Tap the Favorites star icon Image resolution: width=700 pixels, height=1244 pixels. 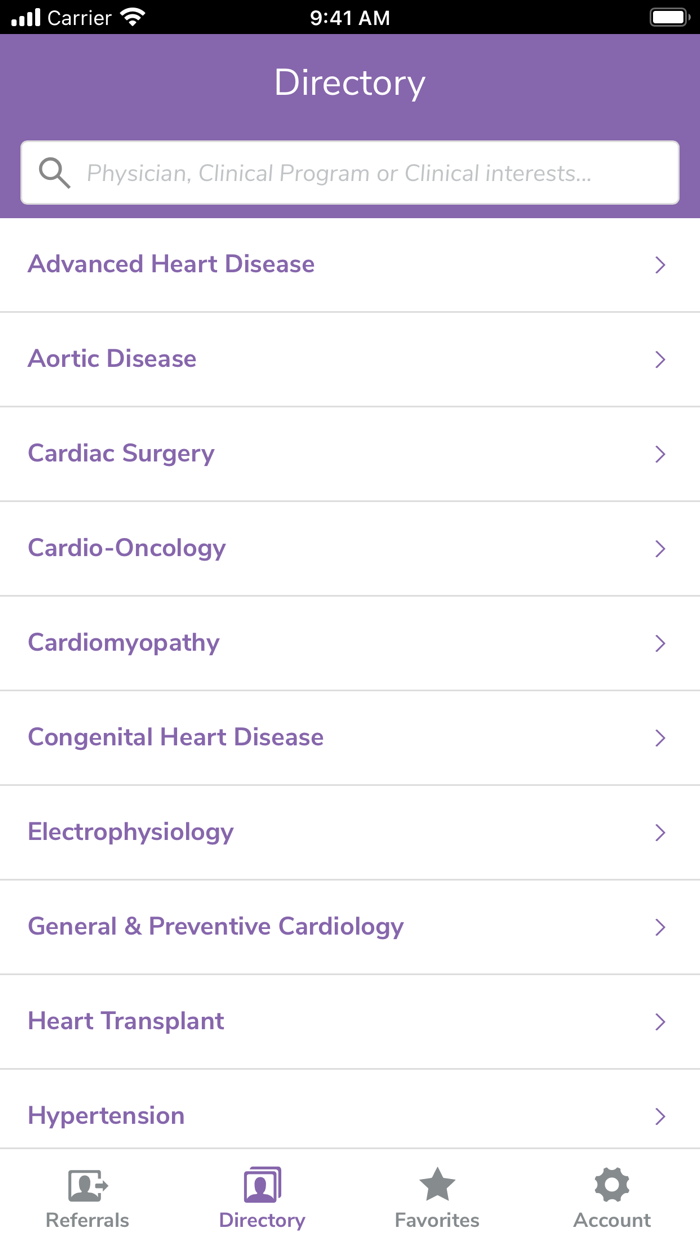click(x=437, y=1184)
